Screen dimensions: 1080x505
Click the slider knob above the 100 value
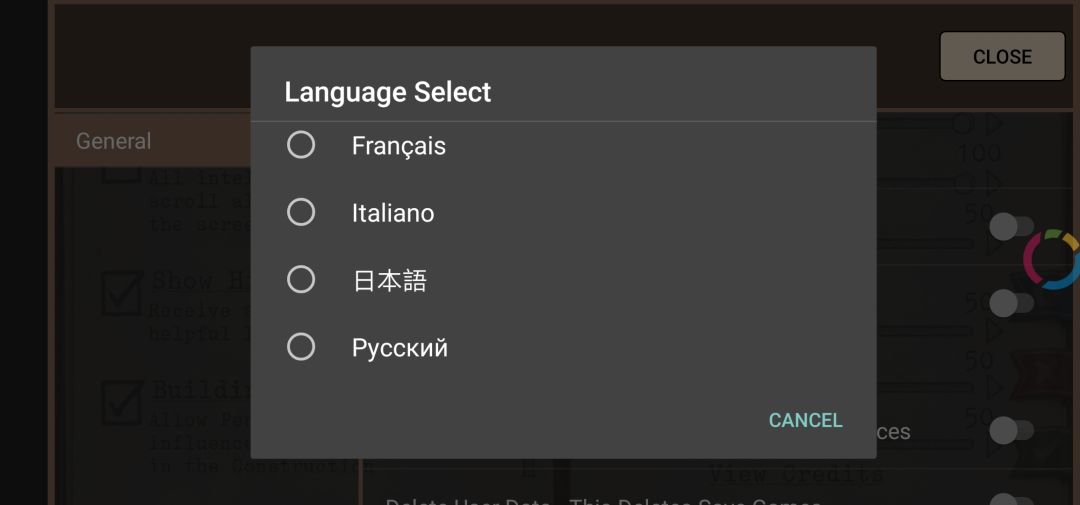pos(962,125)
